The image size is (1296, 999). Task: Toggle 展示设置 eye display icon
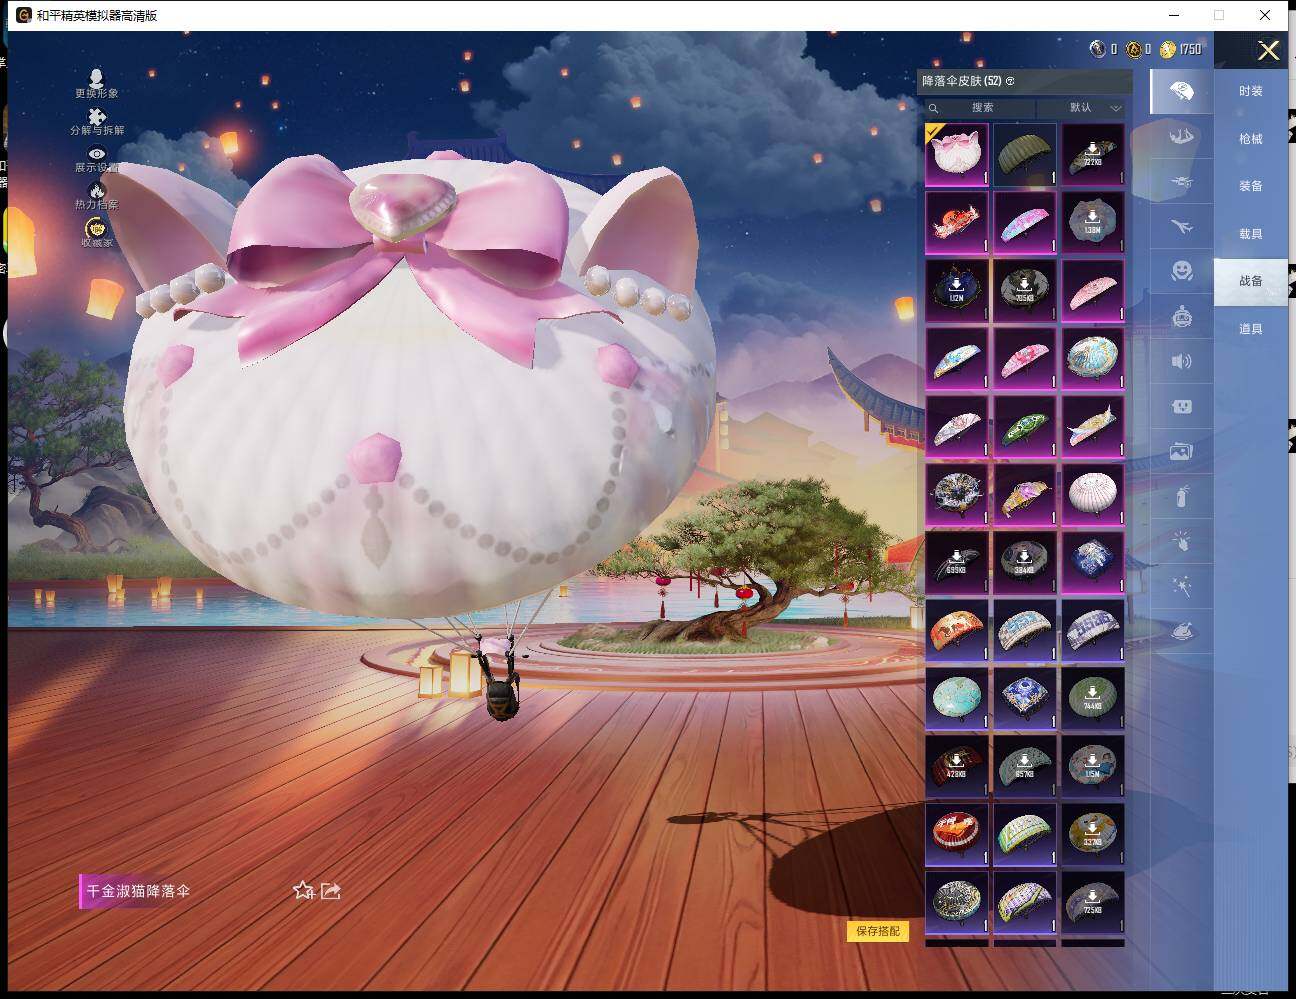point(96,155)
